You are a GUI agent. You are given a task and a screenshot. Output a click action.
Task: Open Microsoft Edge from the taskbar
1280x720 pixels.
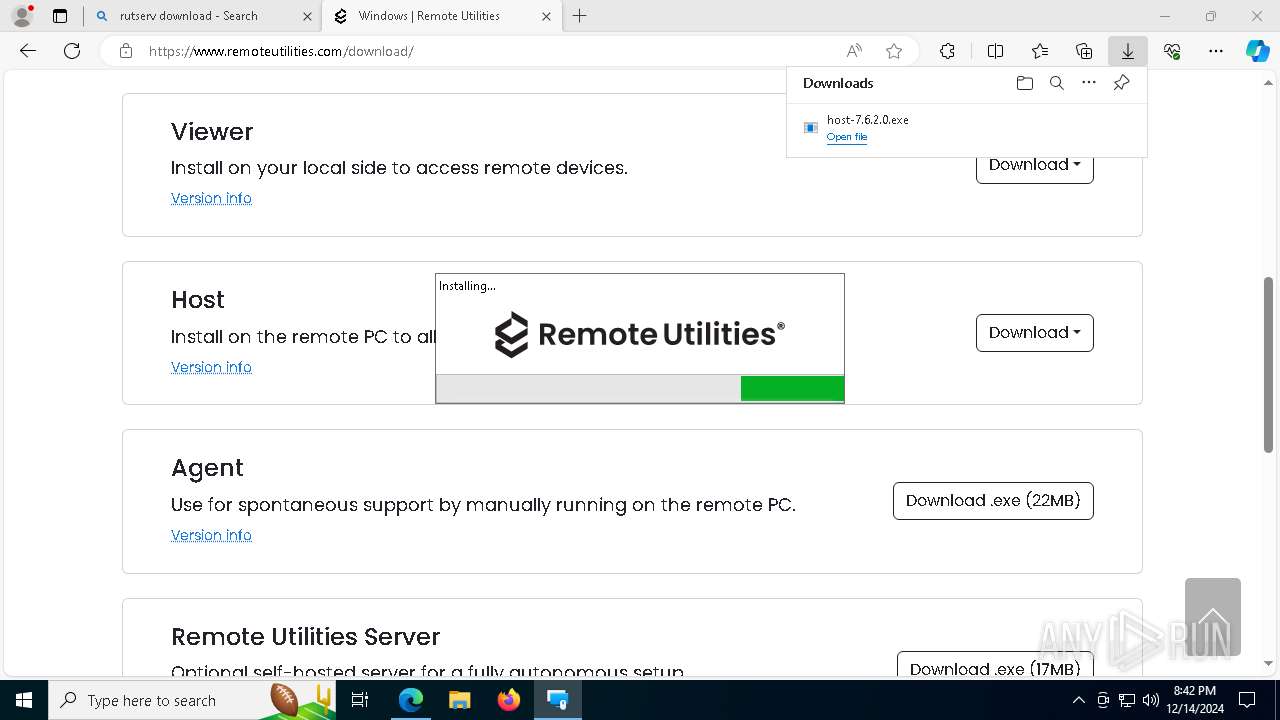point(411,700)
